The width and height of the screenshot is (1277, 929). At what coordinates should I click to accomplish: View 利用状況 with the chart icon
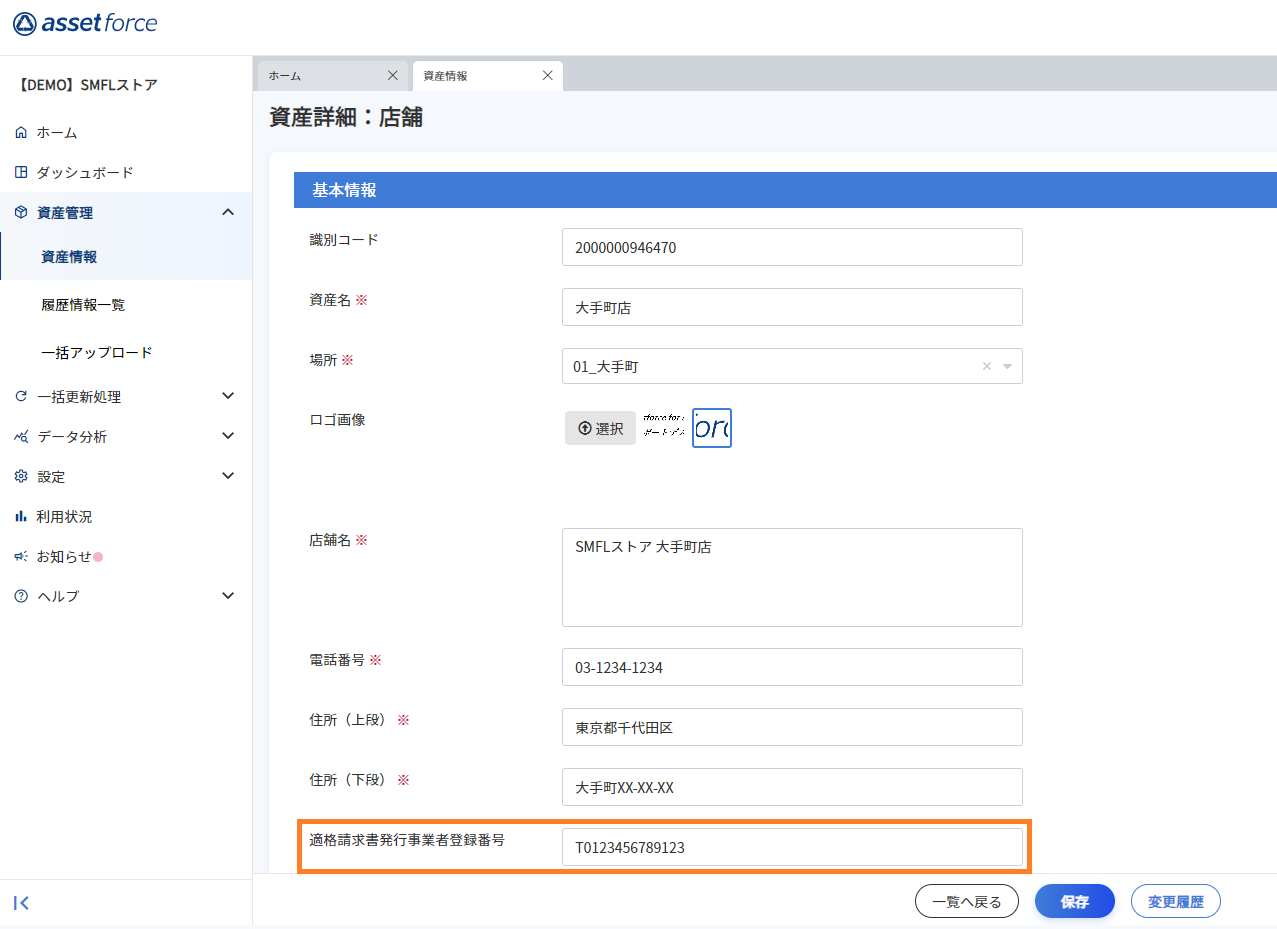(22, 516)
